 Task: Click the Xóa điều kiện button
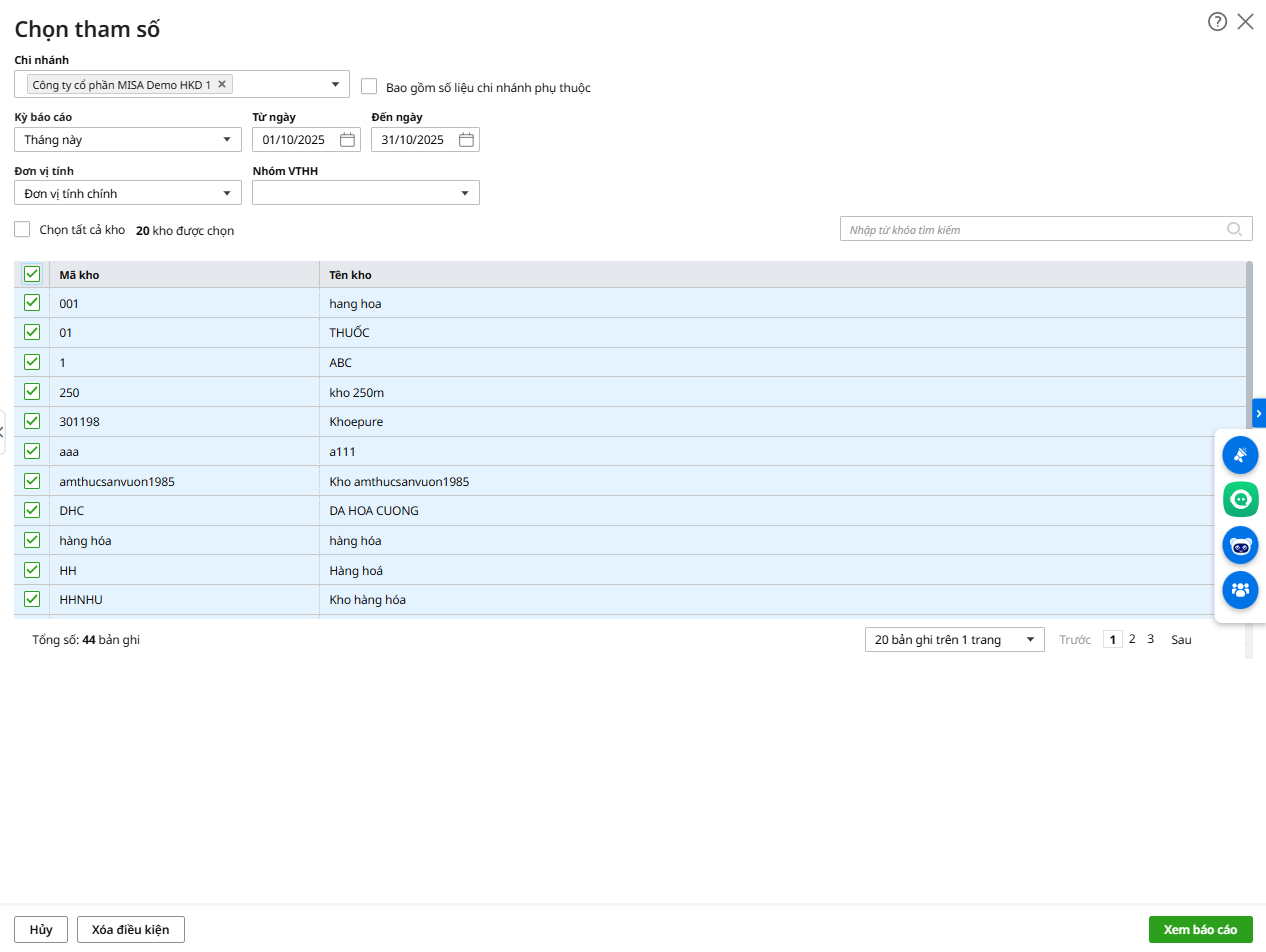click(131, 930)
